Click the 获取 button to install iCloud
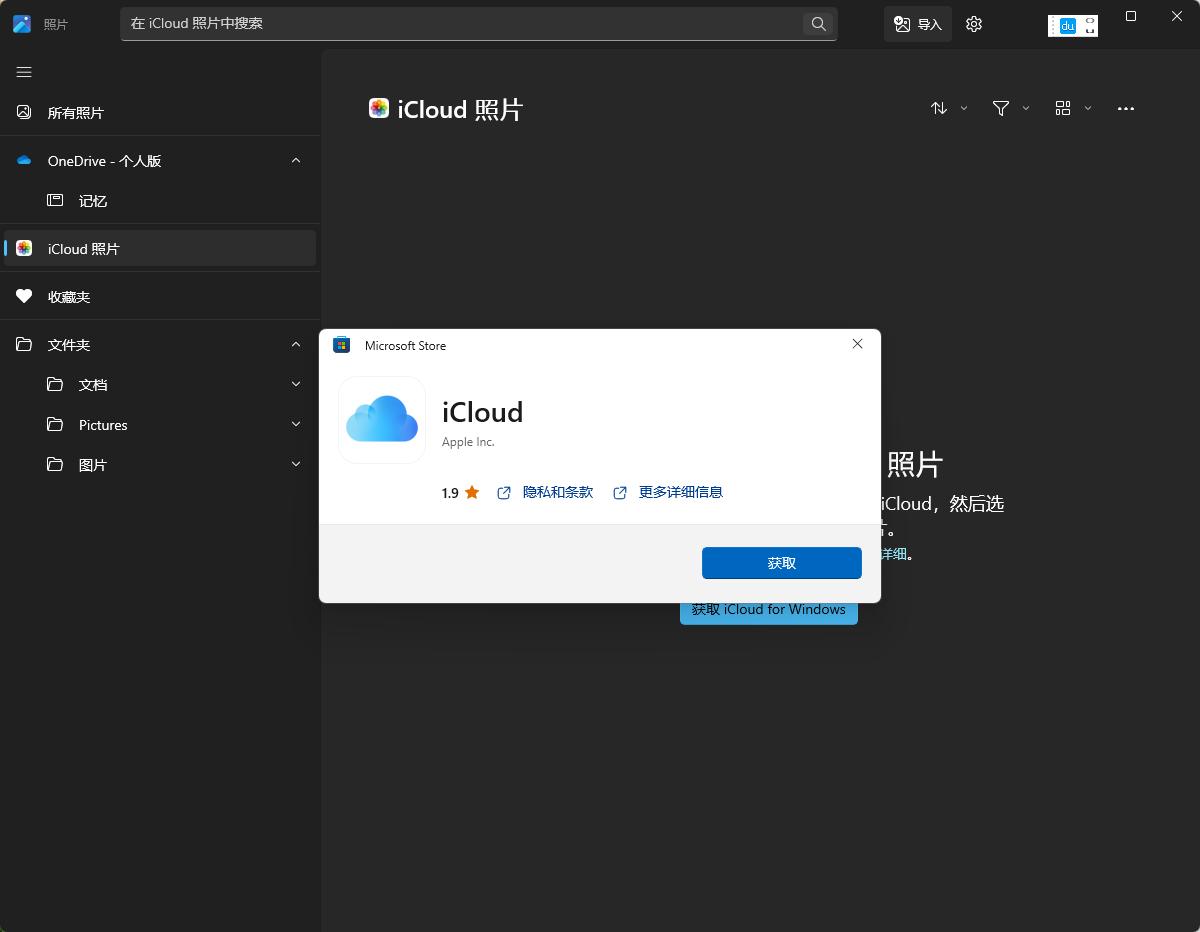This screenshot has width=1200, height=932. pyautogui.click(x=781, y=562)
